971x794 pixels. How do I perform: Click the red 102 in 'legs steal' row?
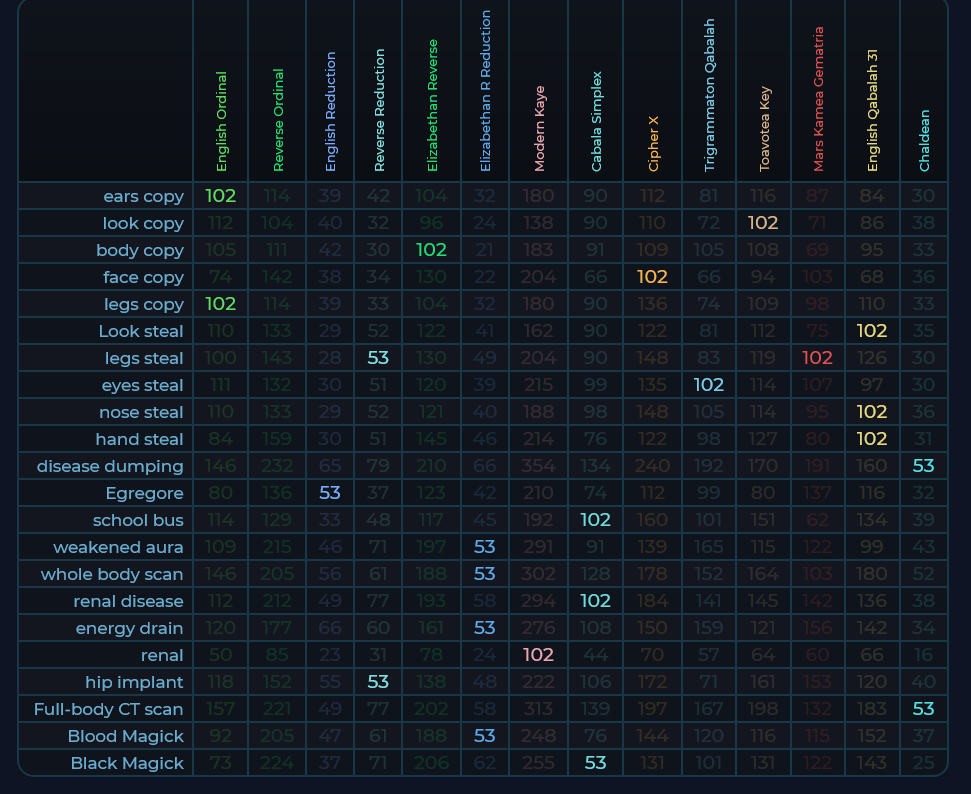point(817,358)
